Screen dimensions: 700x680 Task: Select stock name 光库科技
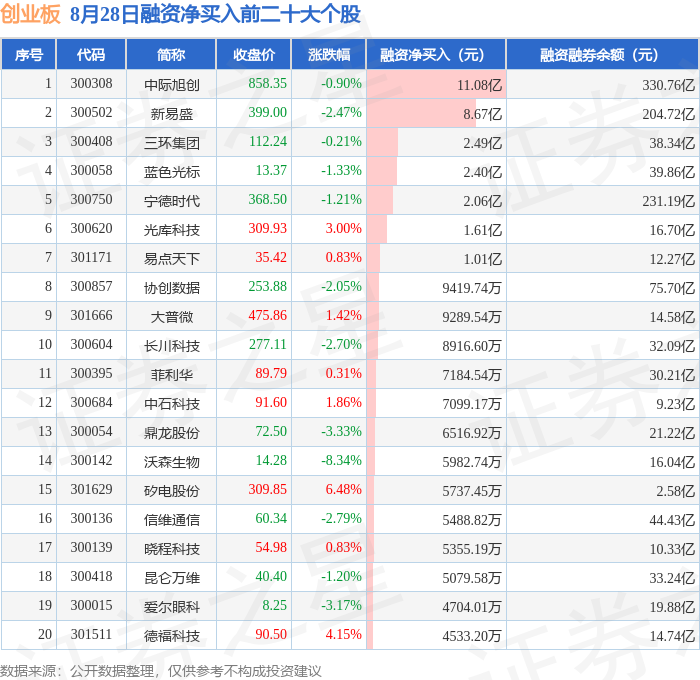(171, 229)
